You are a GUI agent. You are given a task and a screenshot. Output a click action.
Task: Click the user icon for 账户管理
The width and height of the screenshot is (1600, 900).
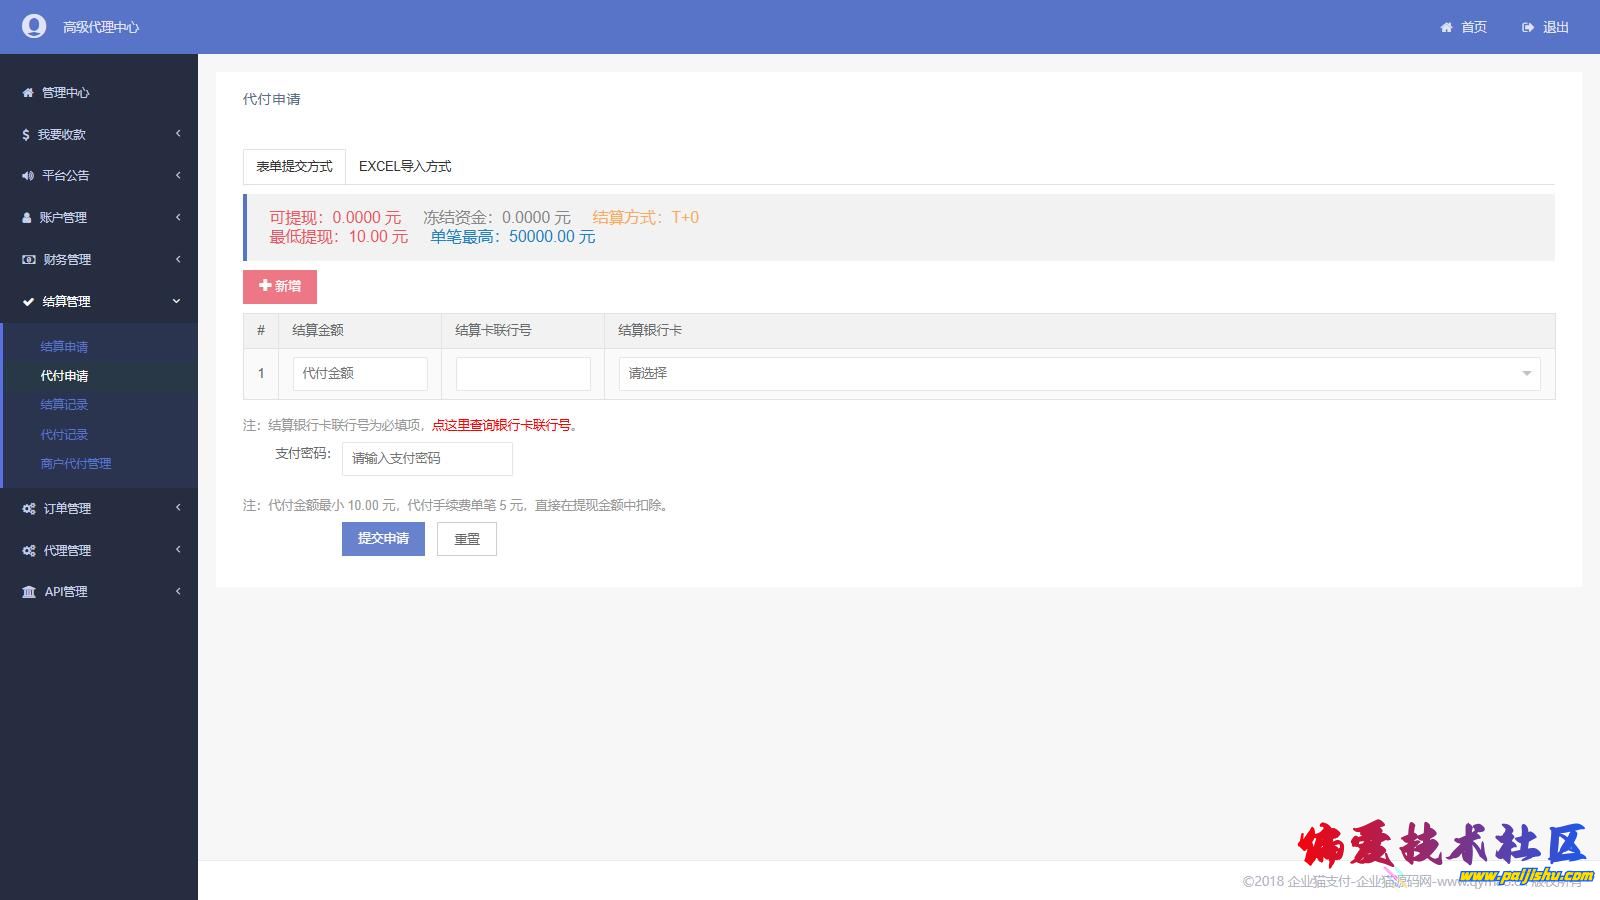coord(27,218)
